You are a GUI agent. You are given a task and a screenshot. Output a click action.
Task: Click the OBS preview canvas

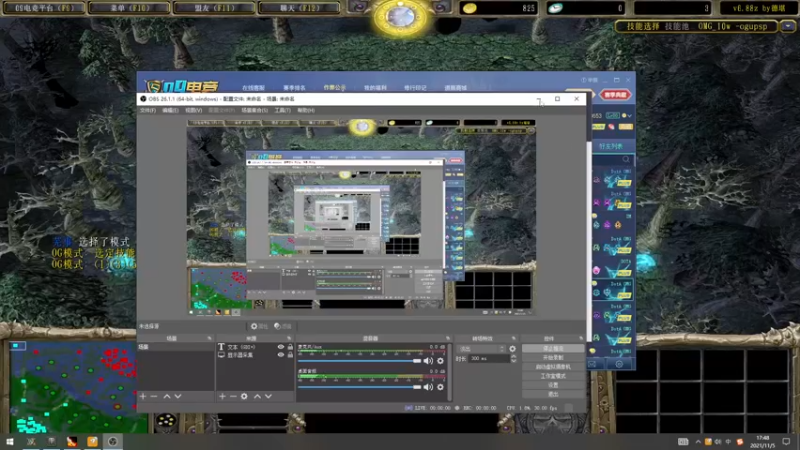click(x=361, y=216)
